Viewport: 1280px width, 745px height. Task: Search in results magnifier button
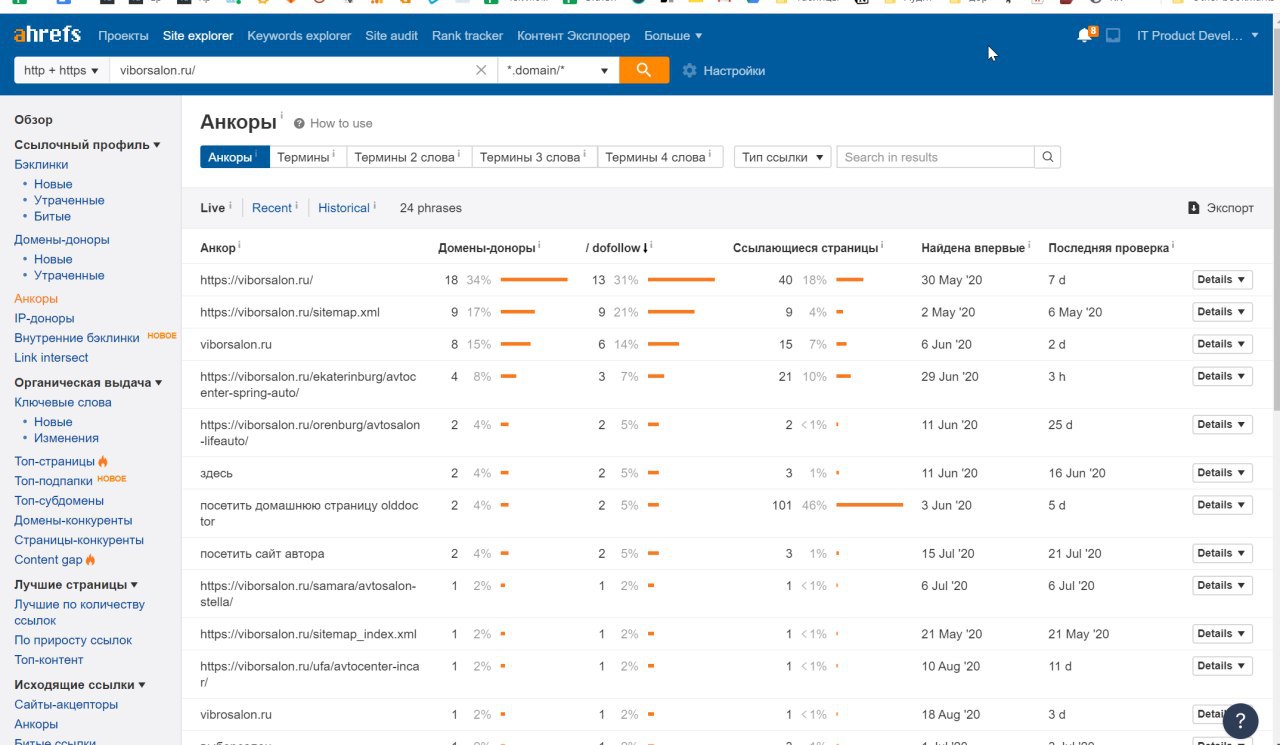(1048, 157)
